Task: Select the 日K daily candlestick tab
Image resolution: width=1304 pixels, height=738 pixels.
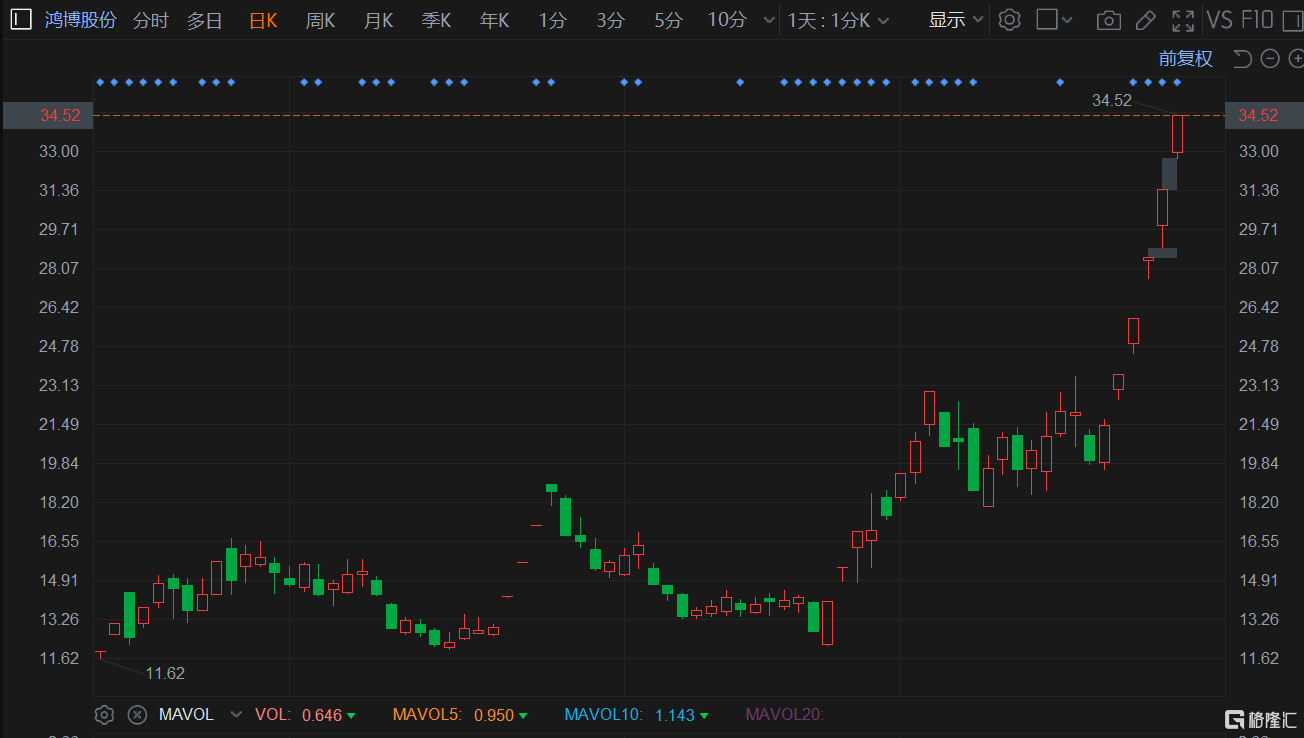Action: (263, 20)
